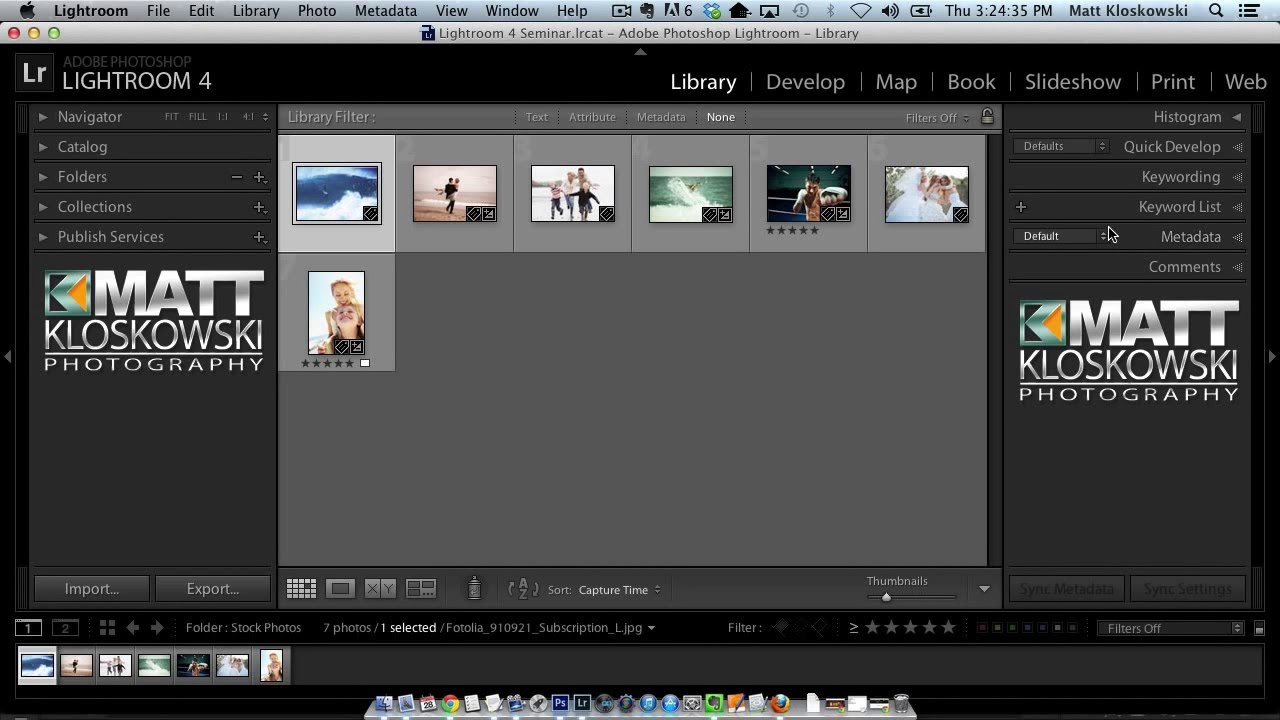Open second window display button 2
Image resolution: width=1280 pixels, height=720 pixels.
(x=65, y=628)
